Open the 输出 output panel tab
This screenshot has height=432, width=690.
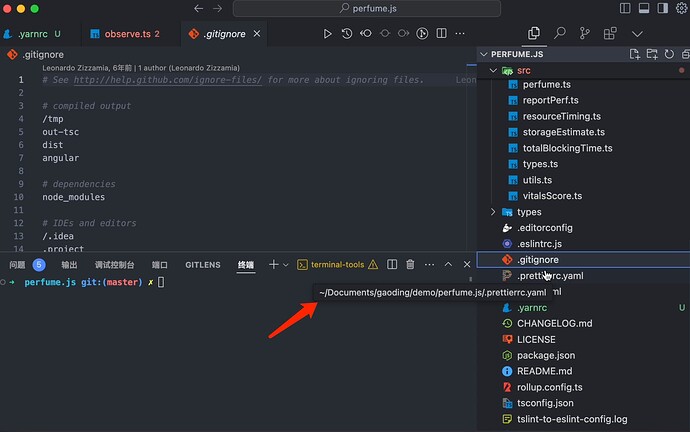point(69,264)
